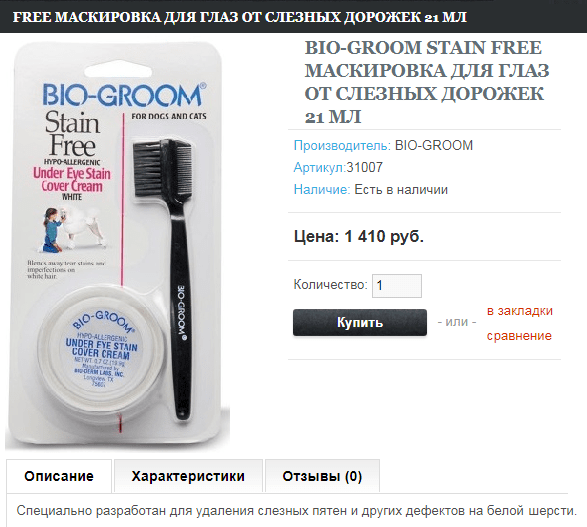Click the dark header bar product title
Viewport: 587px width, 527px height.
(x=240, y=17)
